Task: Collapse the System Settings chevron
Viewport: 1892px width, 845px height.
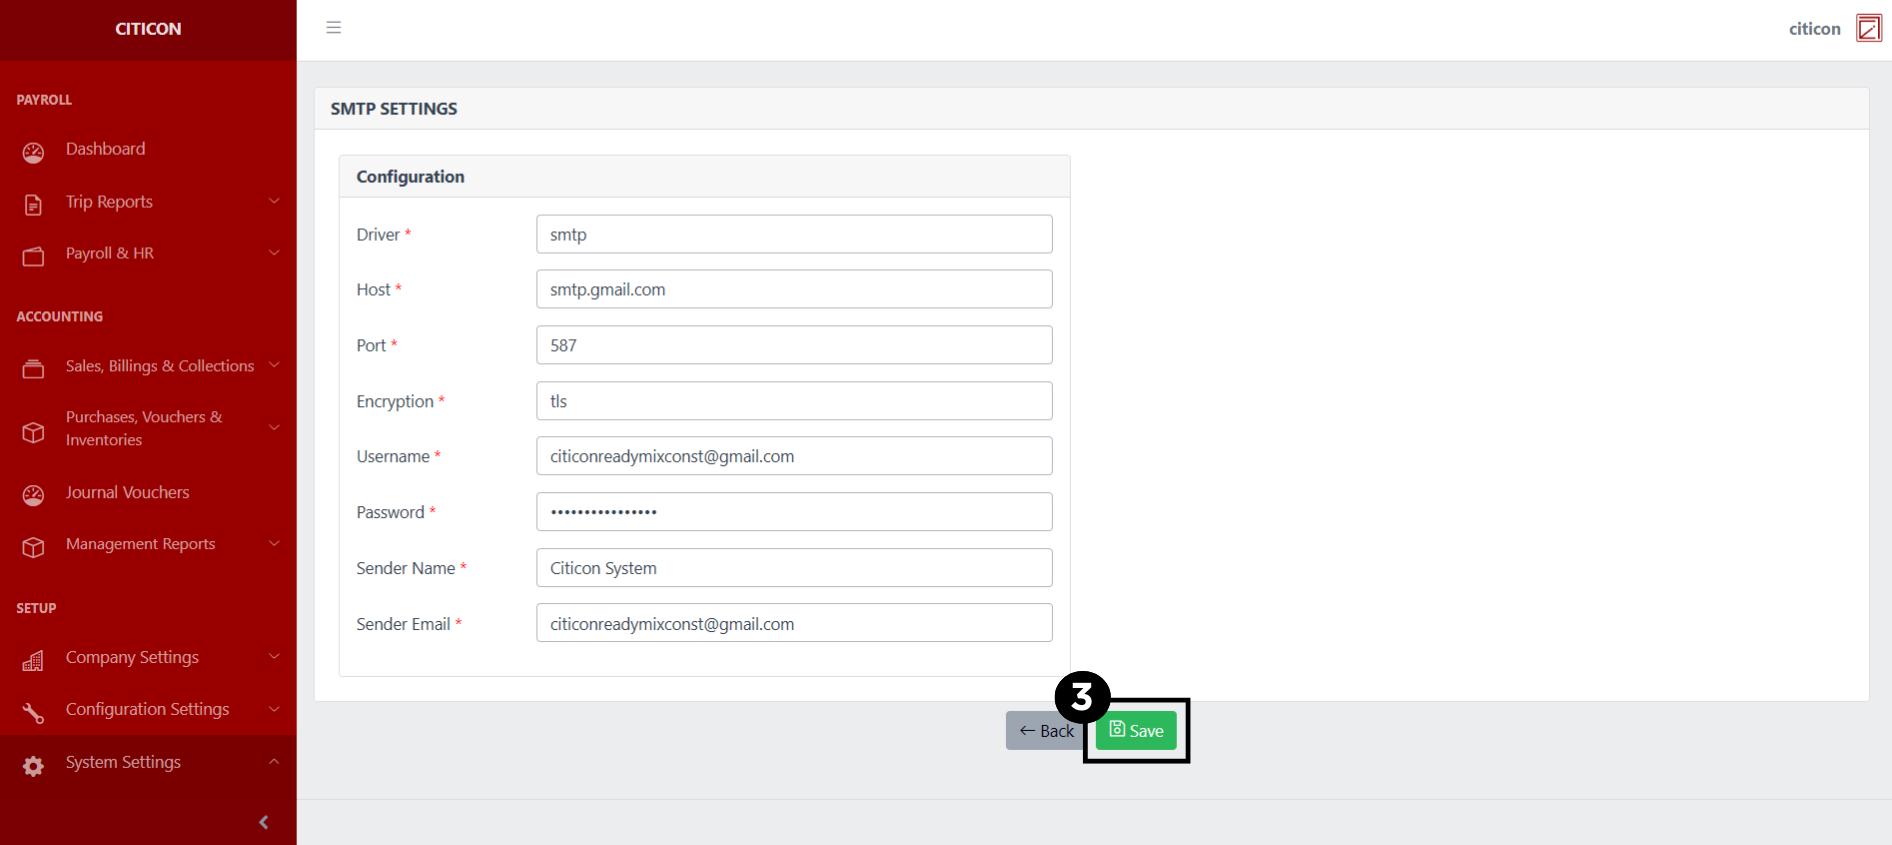Action: [274, 762]
